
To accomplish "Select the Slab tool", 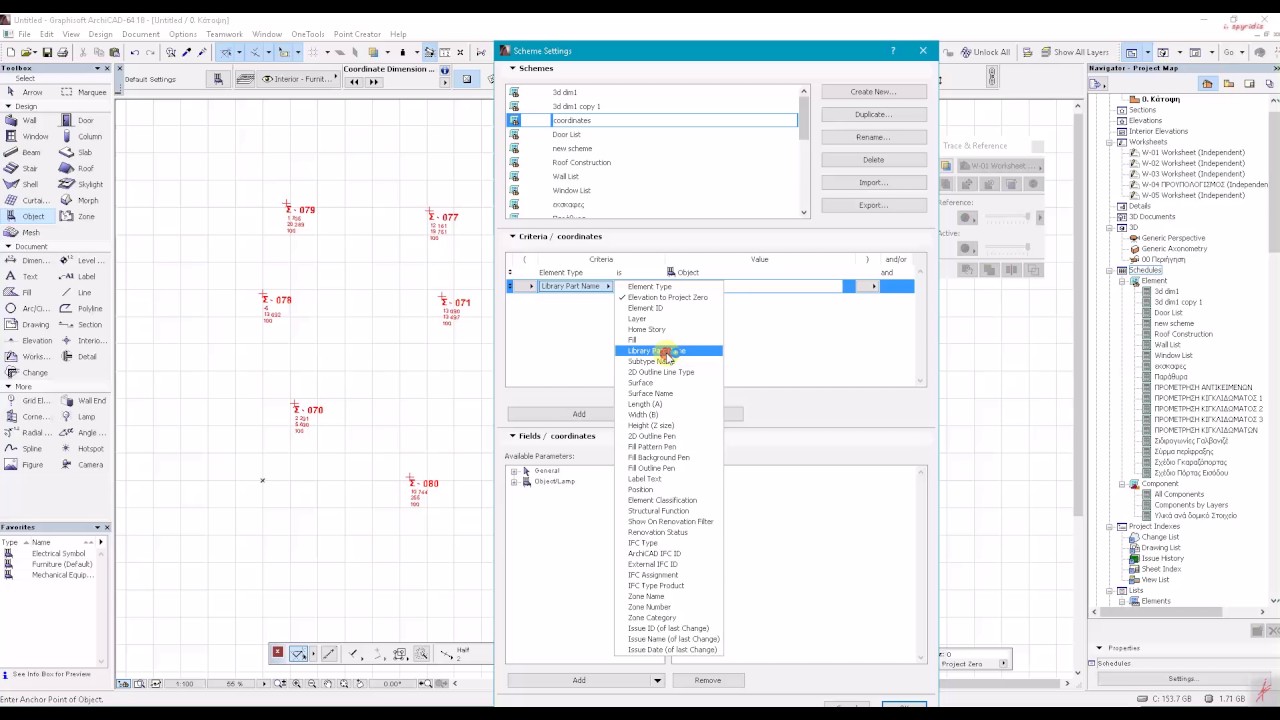I will [78, 152].
